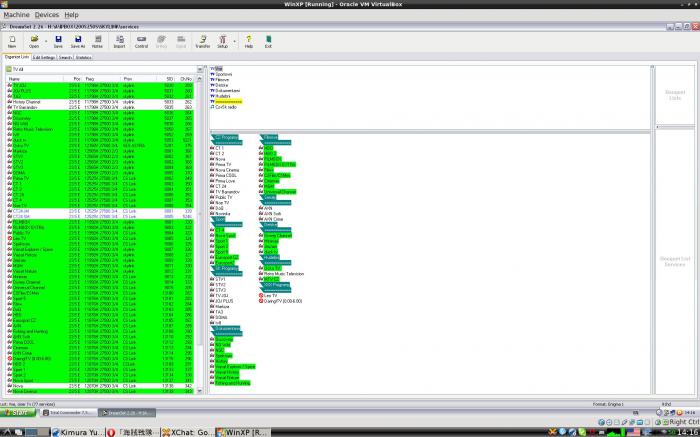Open the Setup toolbar icon

tap(222, 42)
